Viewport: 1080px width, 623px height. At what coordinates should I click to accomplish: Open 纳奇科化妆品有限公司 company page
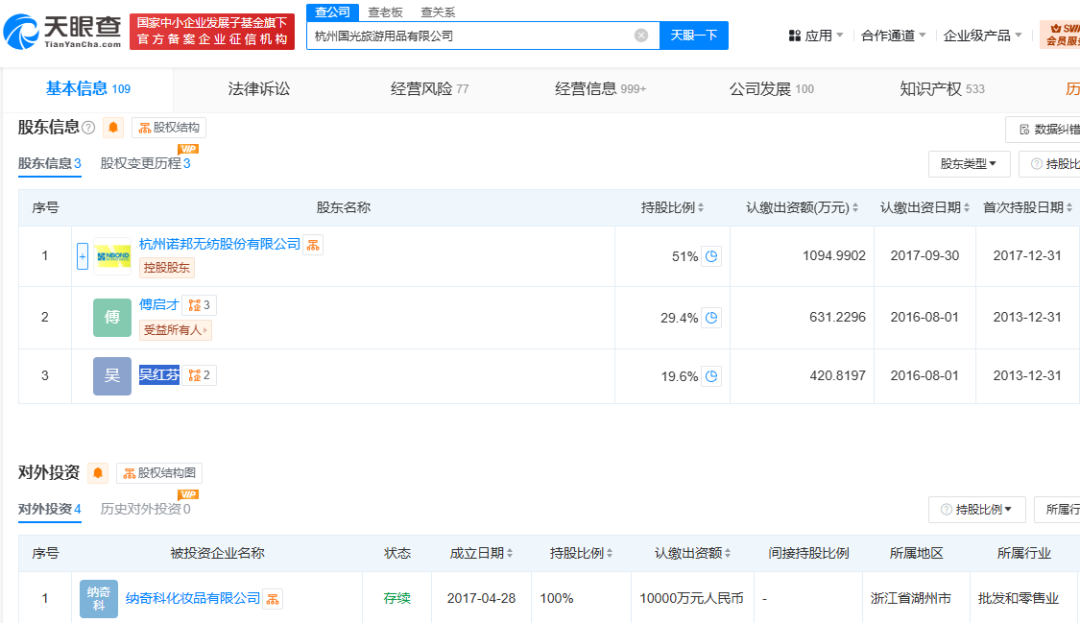195,597
